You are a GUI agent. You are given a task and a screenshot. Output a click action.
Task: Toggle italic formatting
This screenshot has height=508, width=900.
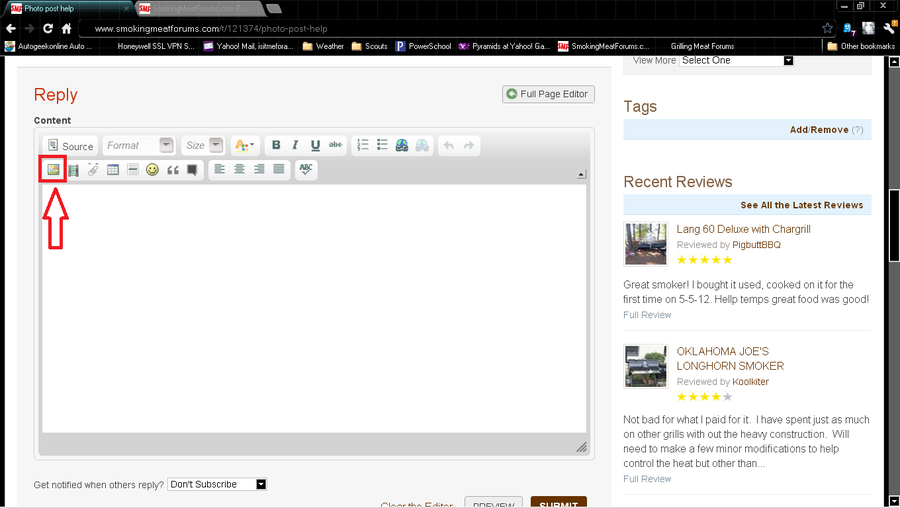tap(295, 146)
